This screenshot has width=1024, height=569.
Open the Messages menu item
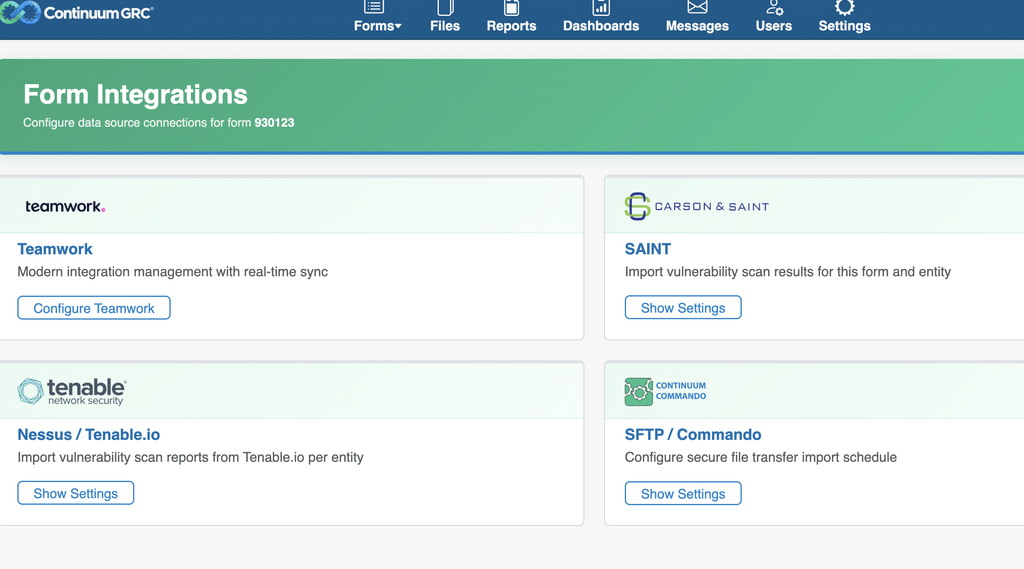[697, 25]
